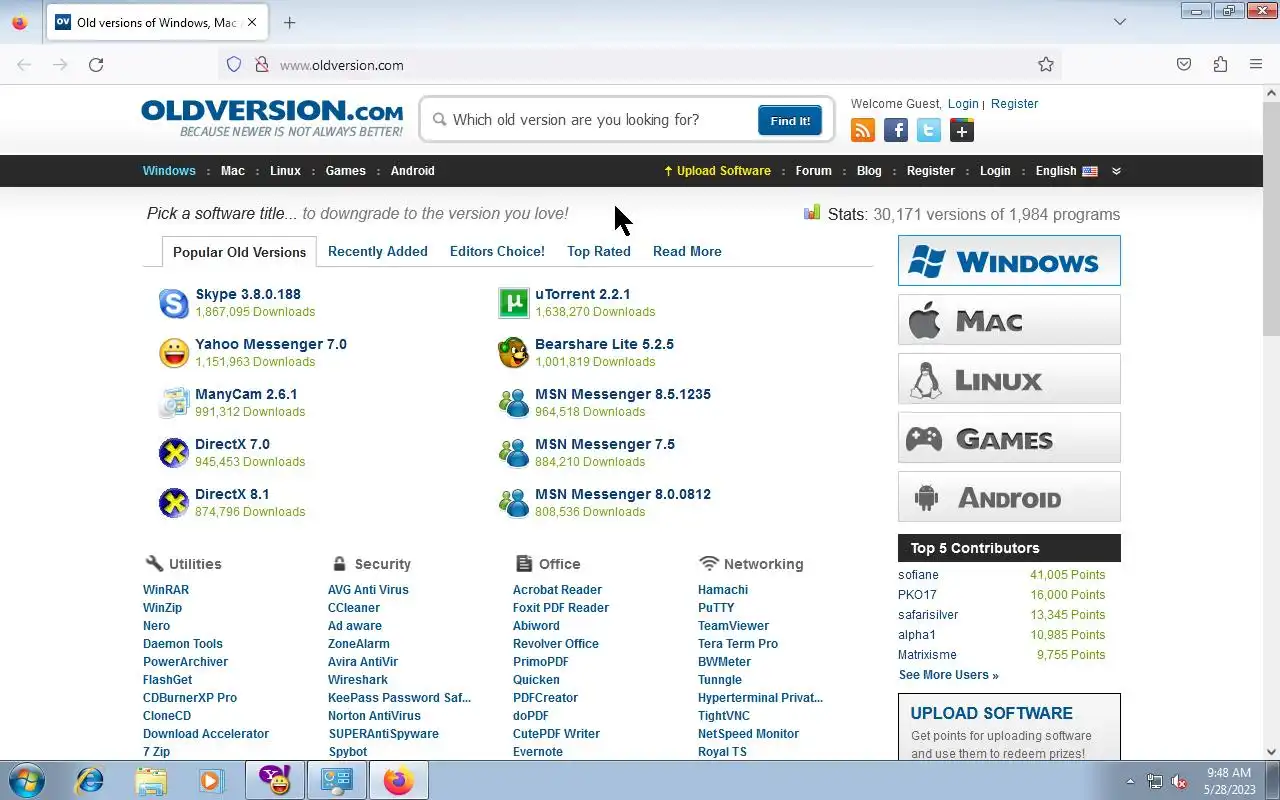This screenshot has width=1280, height=800.
Task: Open the RSS feed icon
Action: tap(862, 130)
